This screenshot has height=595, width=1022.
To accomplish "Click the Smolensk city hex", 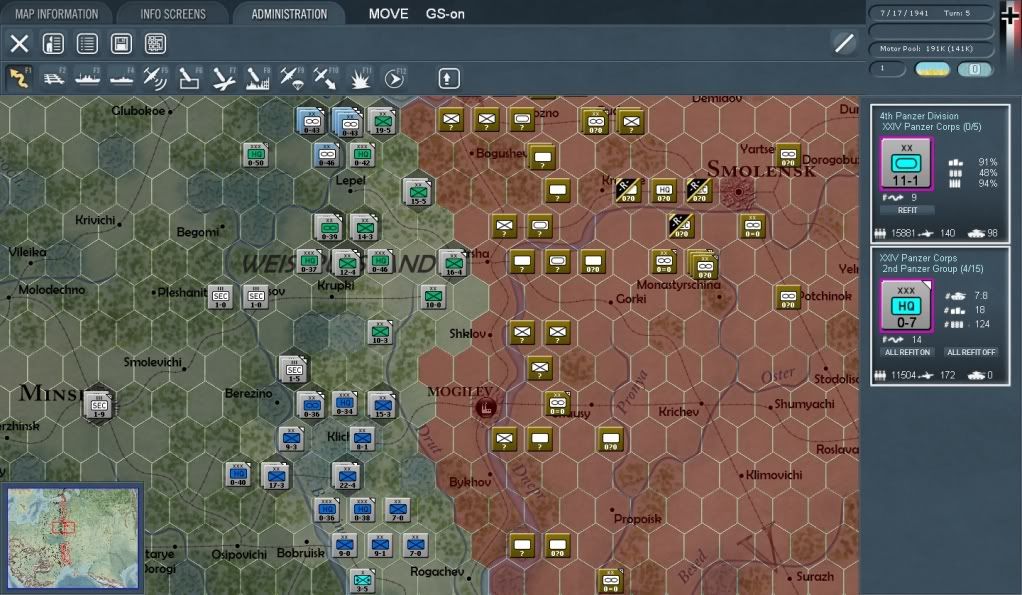I will tap(738, 192).
